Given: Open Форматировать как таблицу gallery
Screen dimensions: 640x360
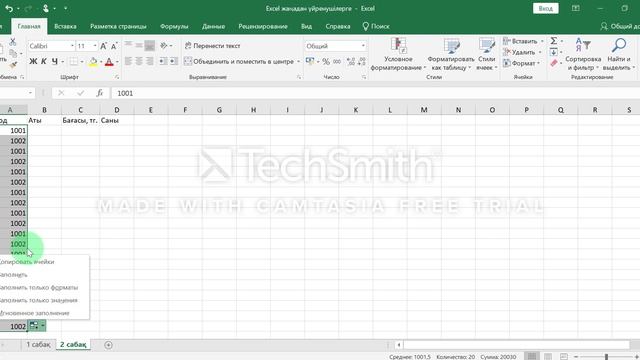Looking at the screenshot, I should coord(451,54).
